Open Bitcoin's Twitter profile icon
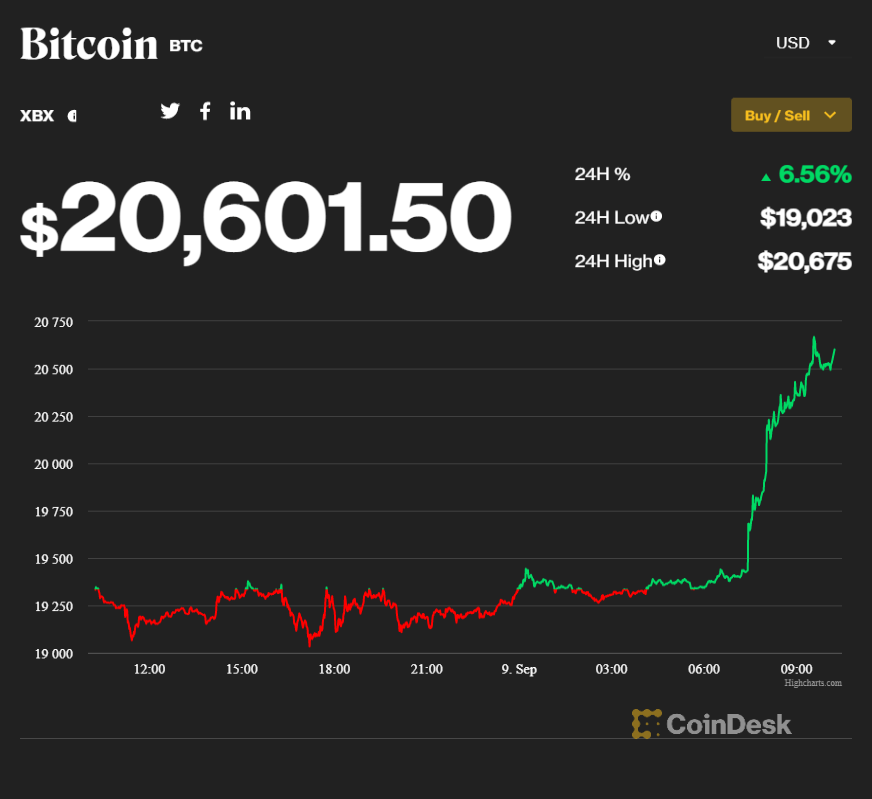Screen dimensions: 872x799 point(170,110)
